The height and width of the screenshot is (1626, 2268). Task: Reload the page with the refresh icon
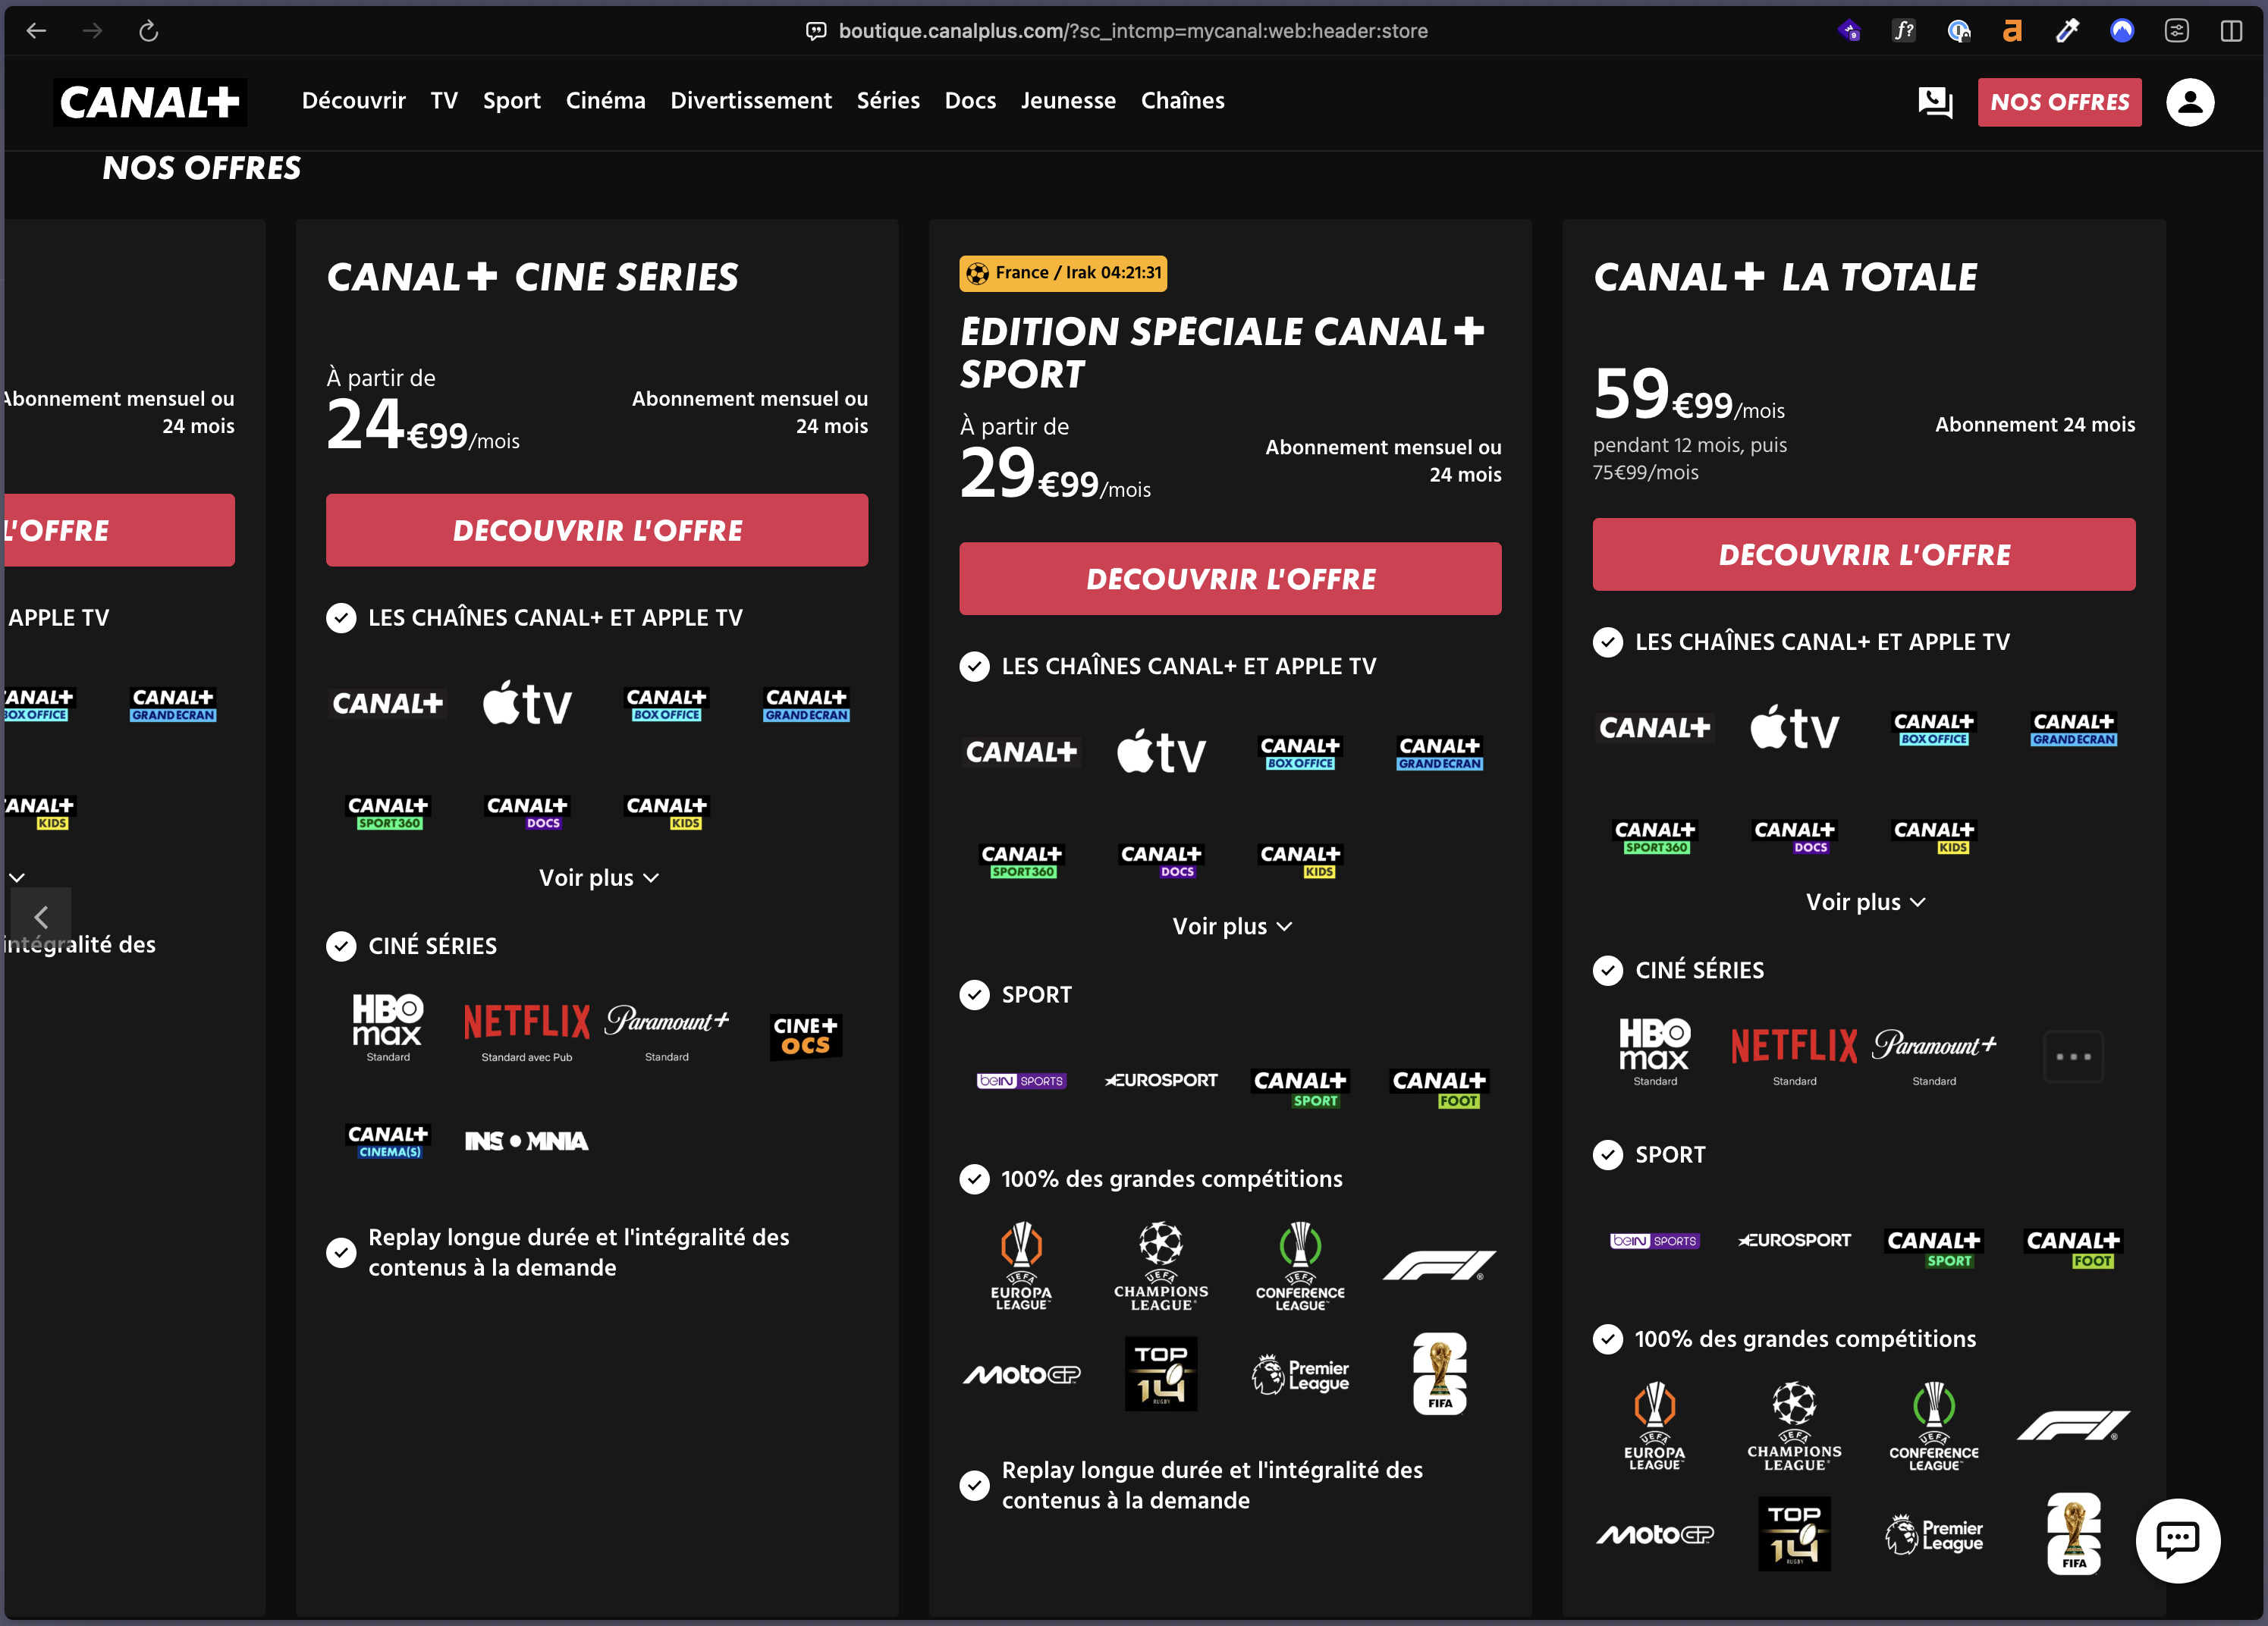tap(148, 31)
